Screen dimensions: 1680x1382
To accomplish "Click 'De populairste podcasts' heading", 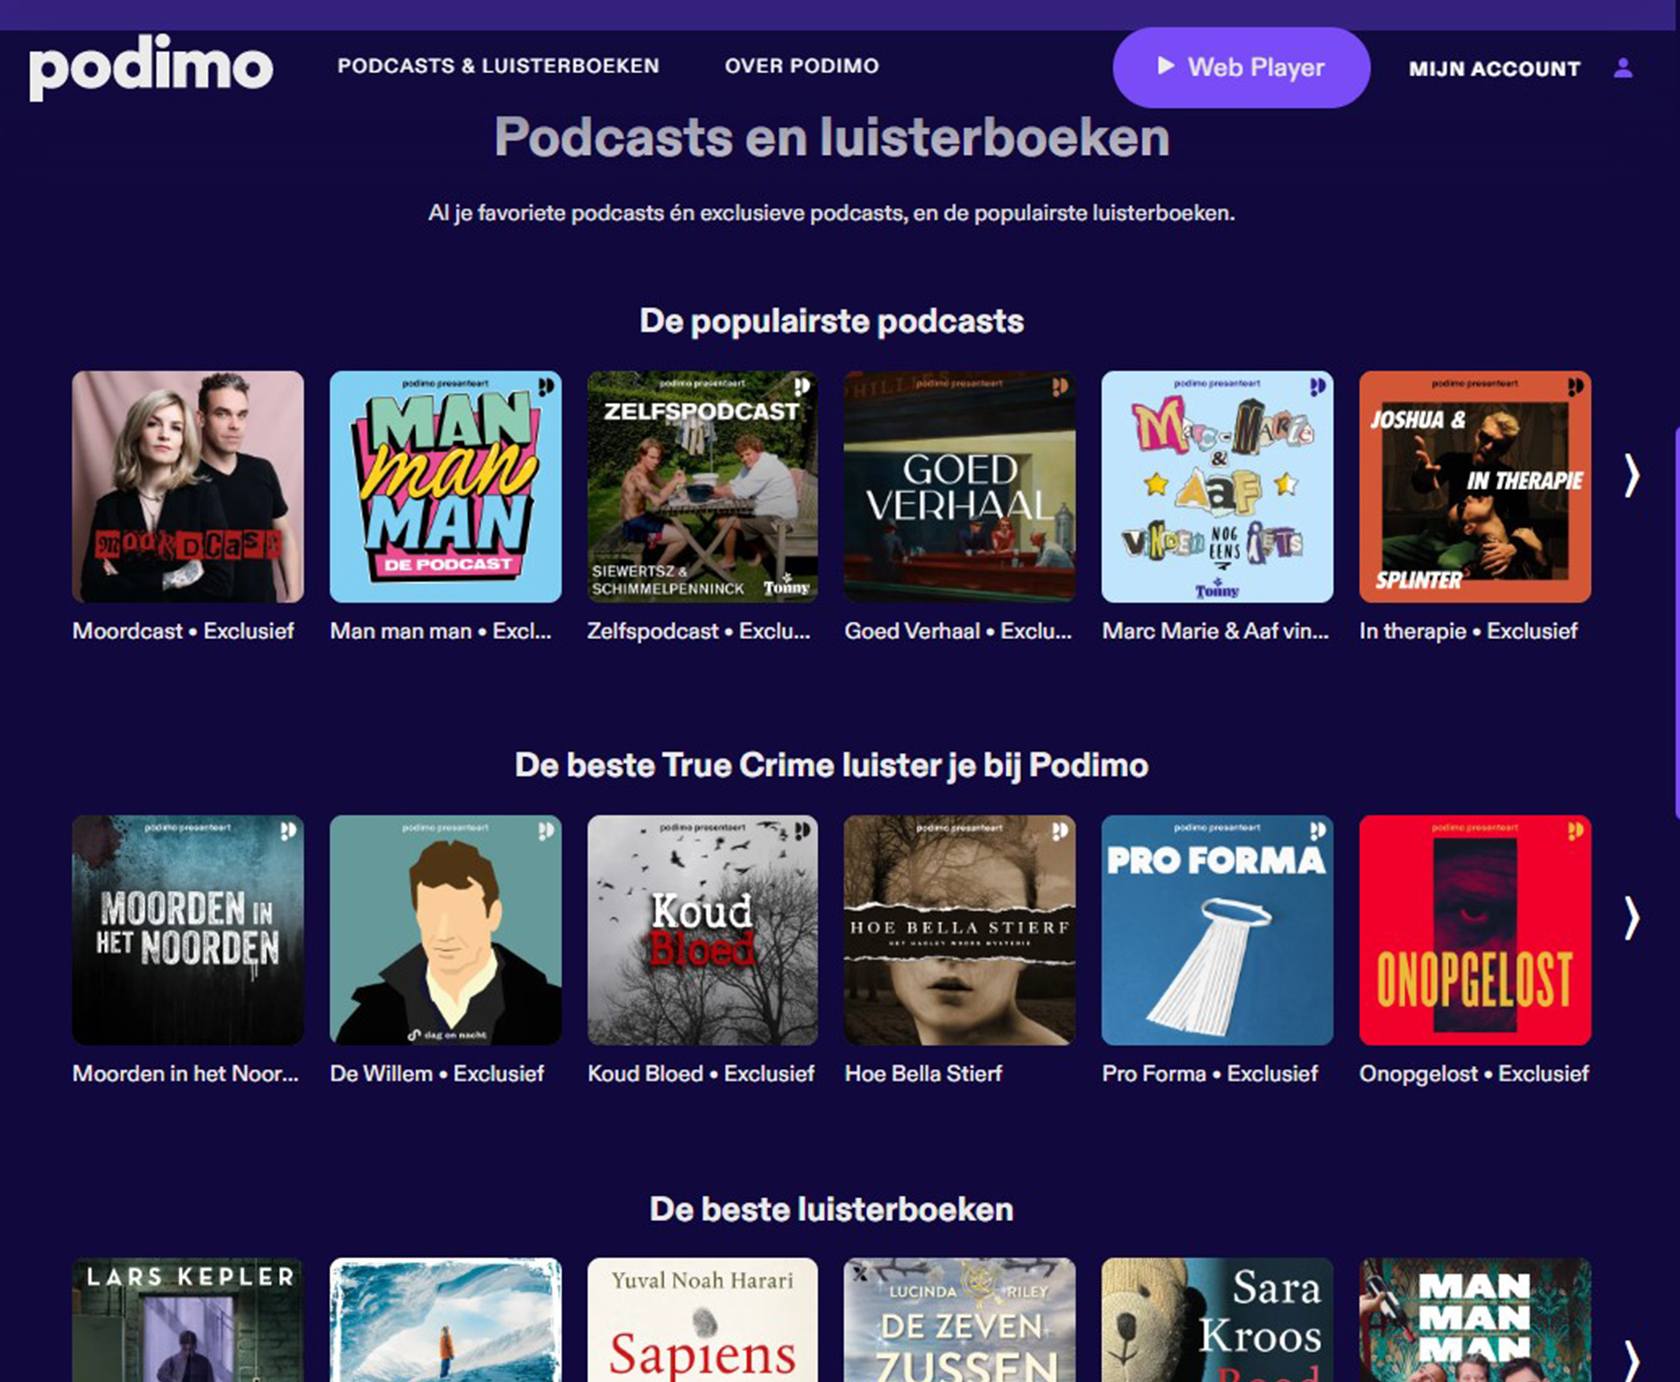I will (x=832, y=321).
